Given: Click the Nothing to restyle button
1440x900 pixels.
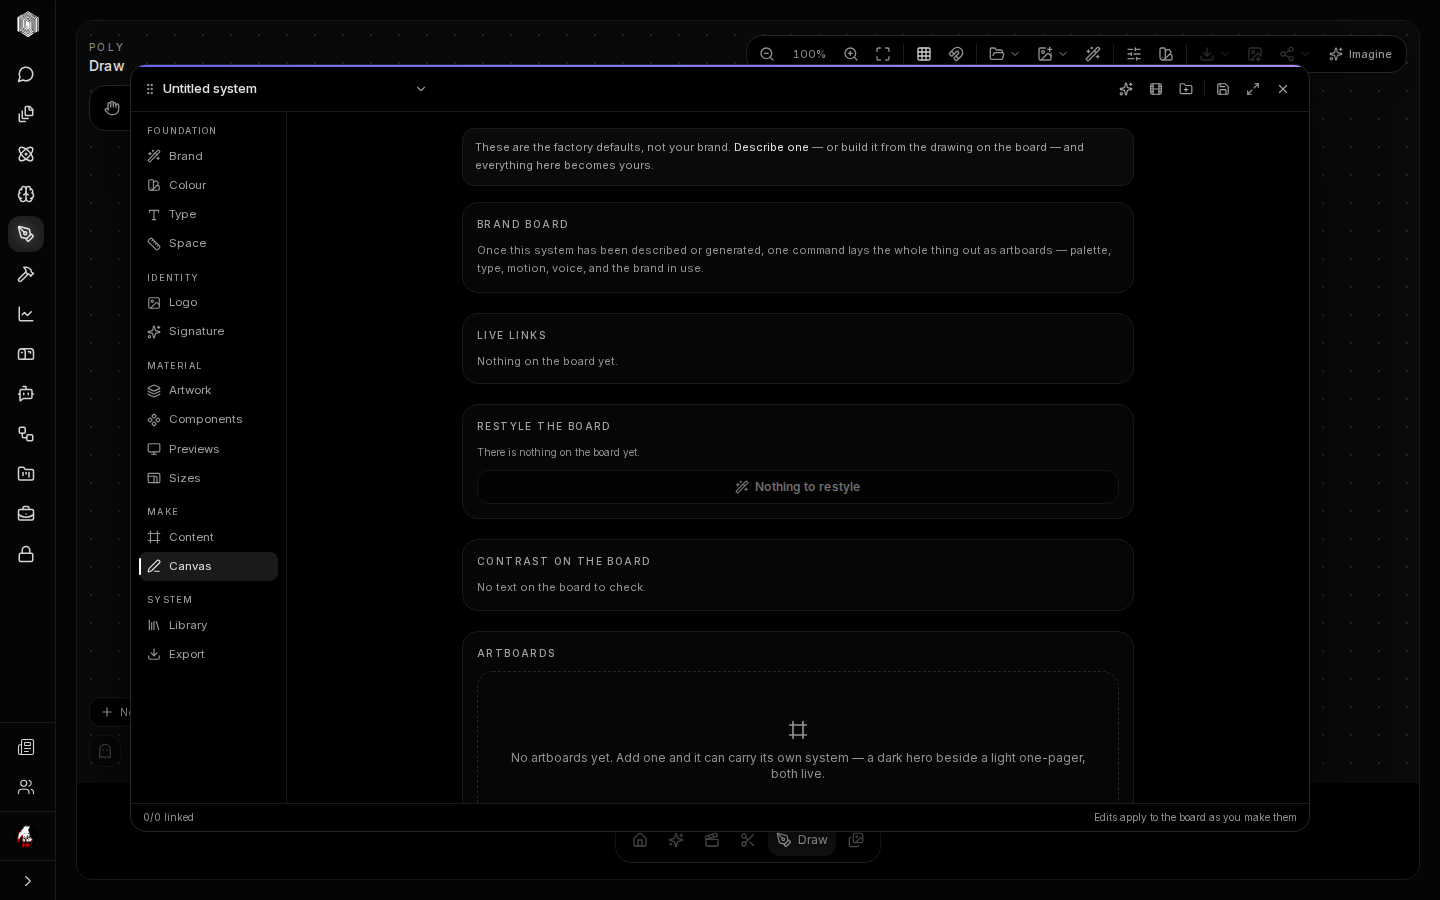Looking at the screenshot, I should tap(798, 487).
